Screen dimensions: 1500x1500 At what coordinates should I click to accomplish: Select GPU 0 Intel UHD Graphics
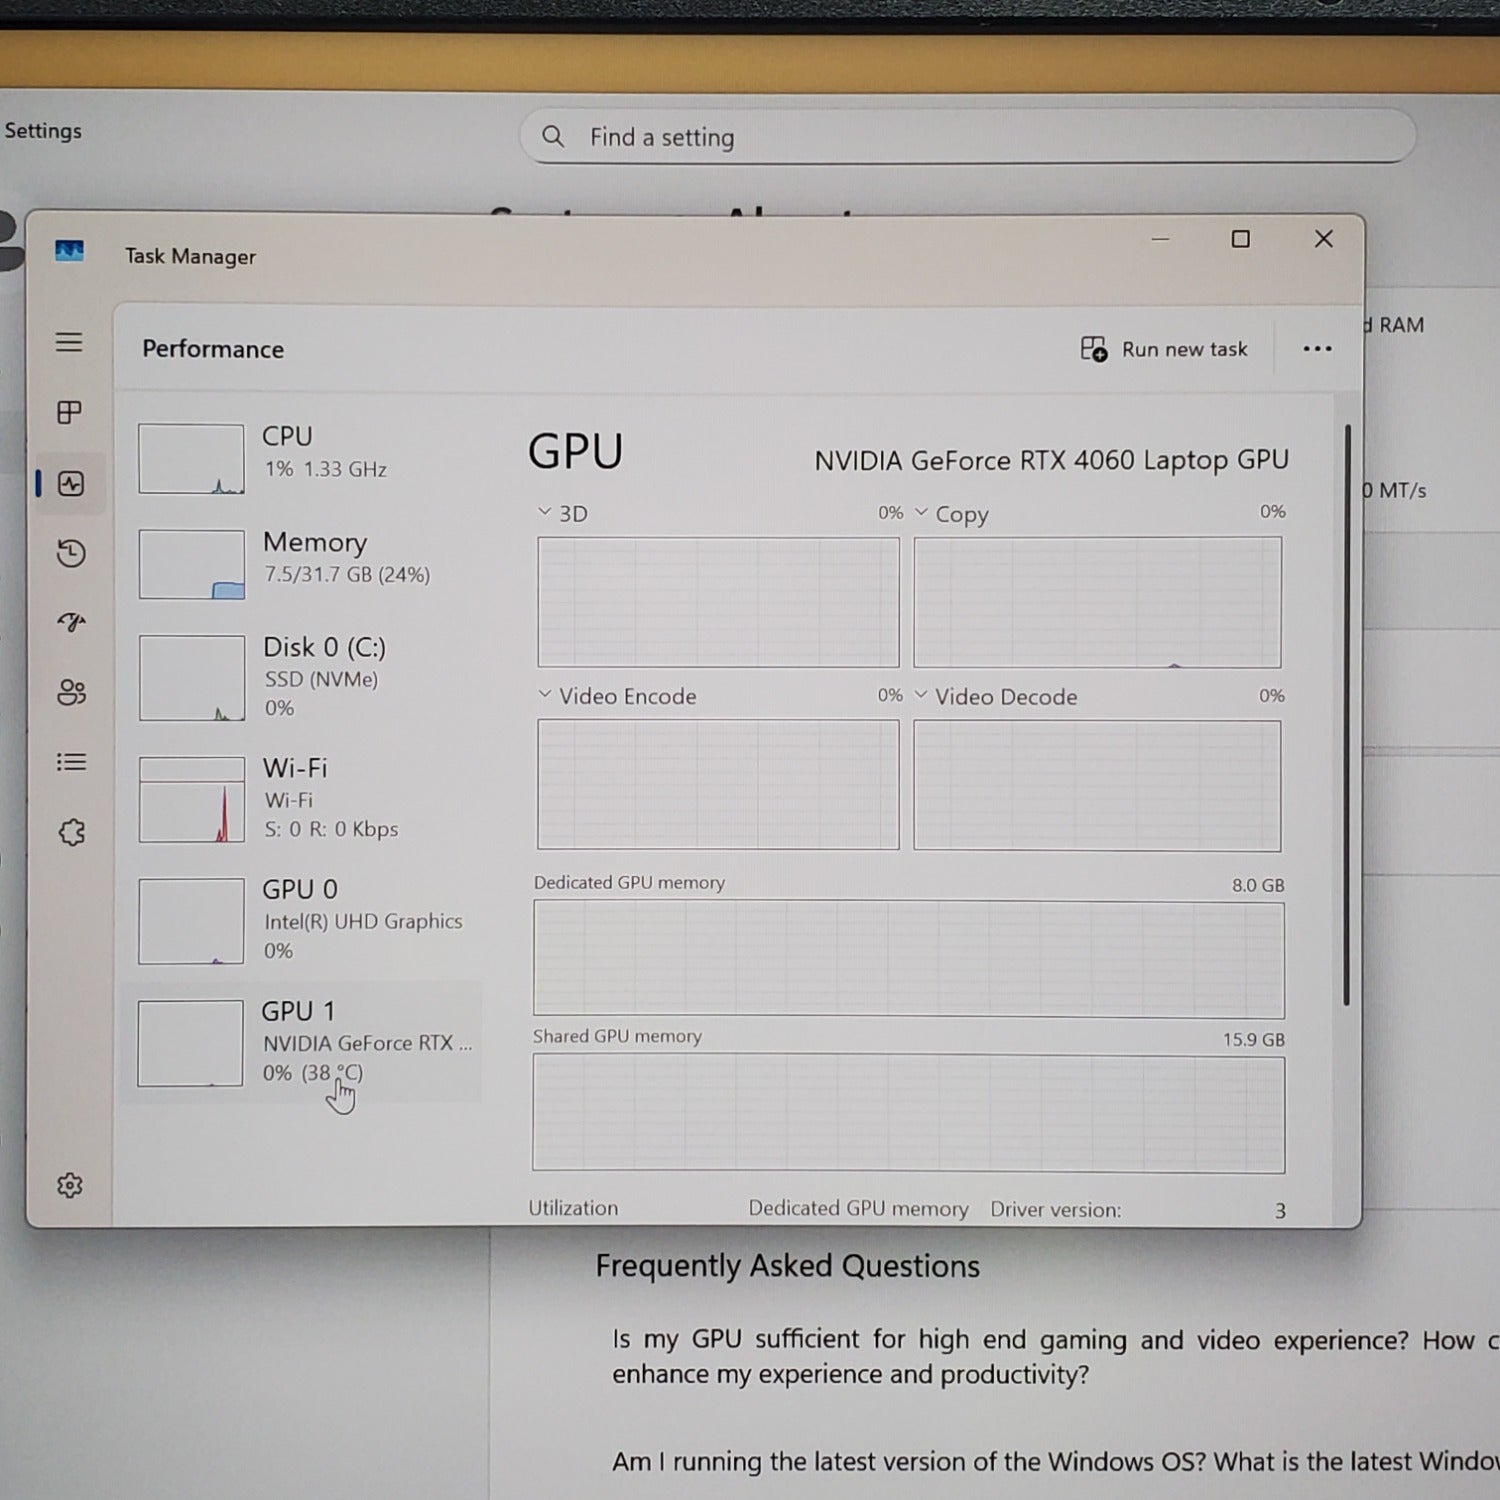tap(300, 920)
